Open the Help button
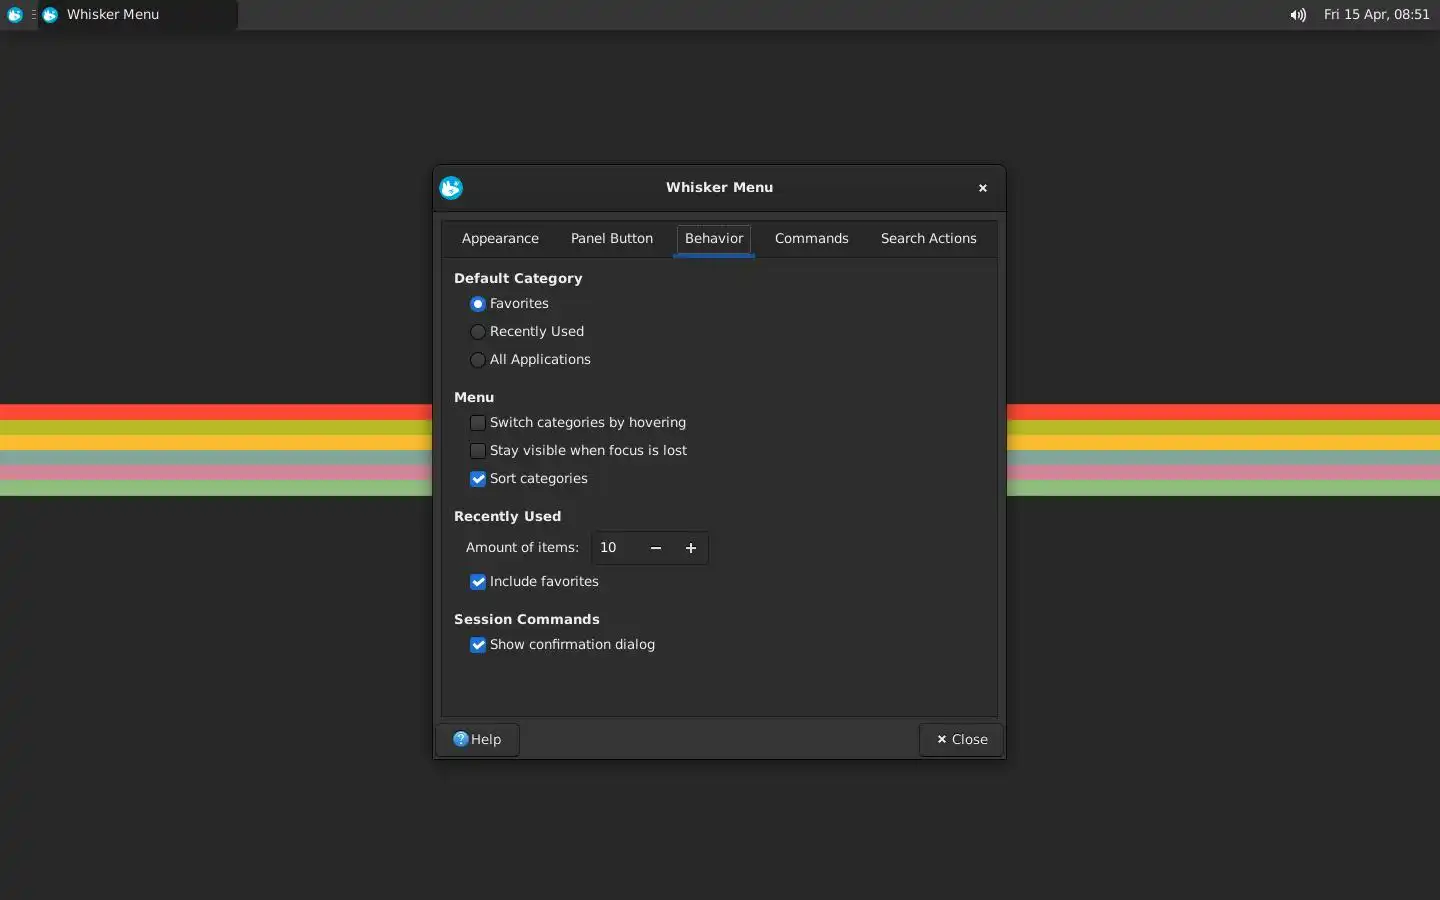Viewport: 1440px width, 900px height. (x=477, y=740)
